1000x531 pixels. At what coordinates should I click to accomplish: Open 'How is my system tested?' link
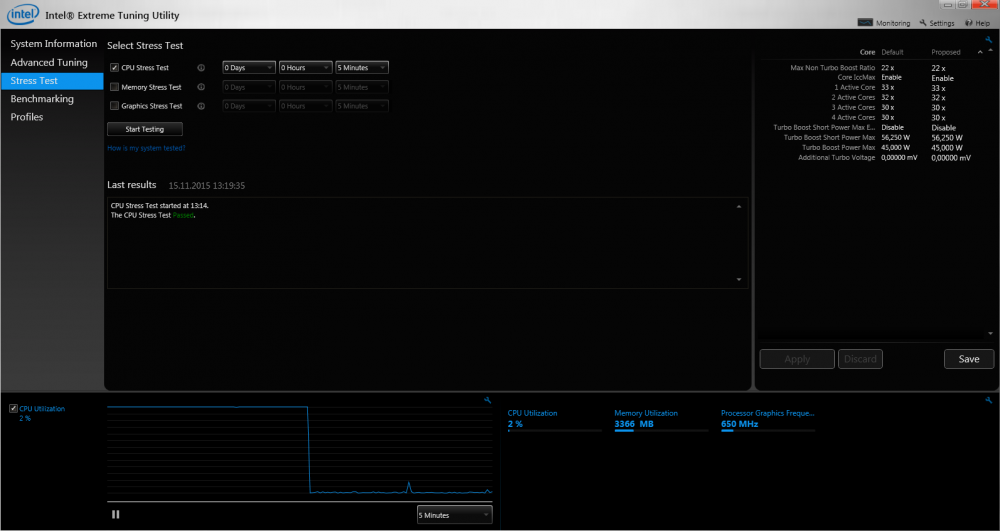coord(146,148)
